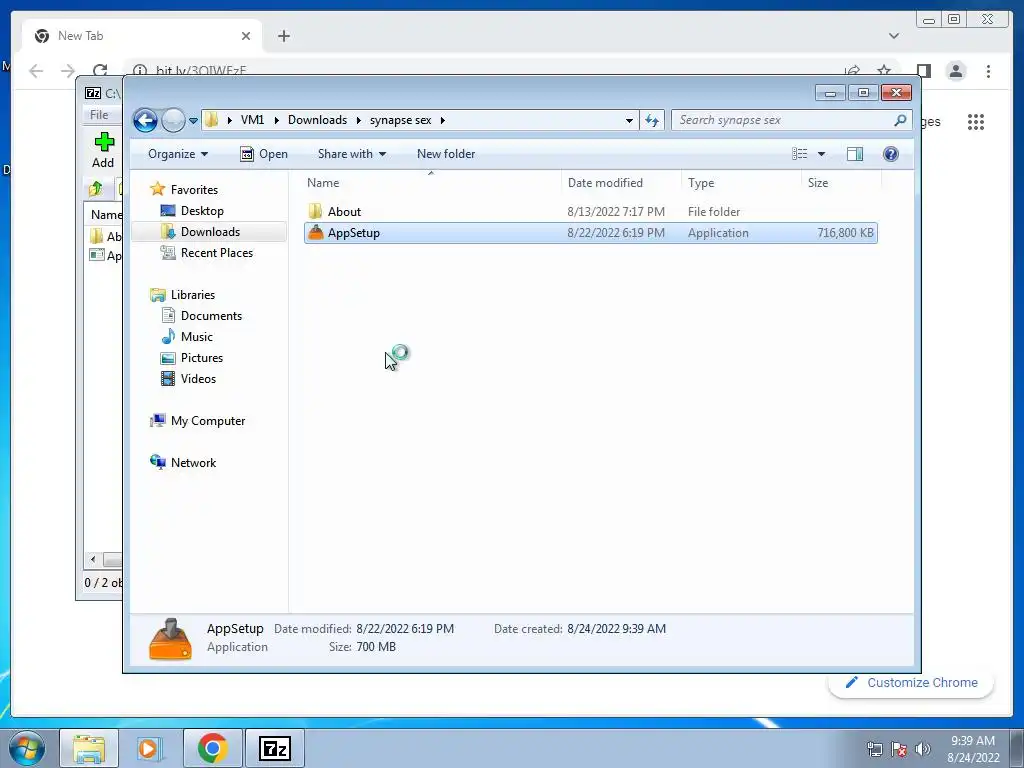Open the Organize menu

click(x=178, y=154)
